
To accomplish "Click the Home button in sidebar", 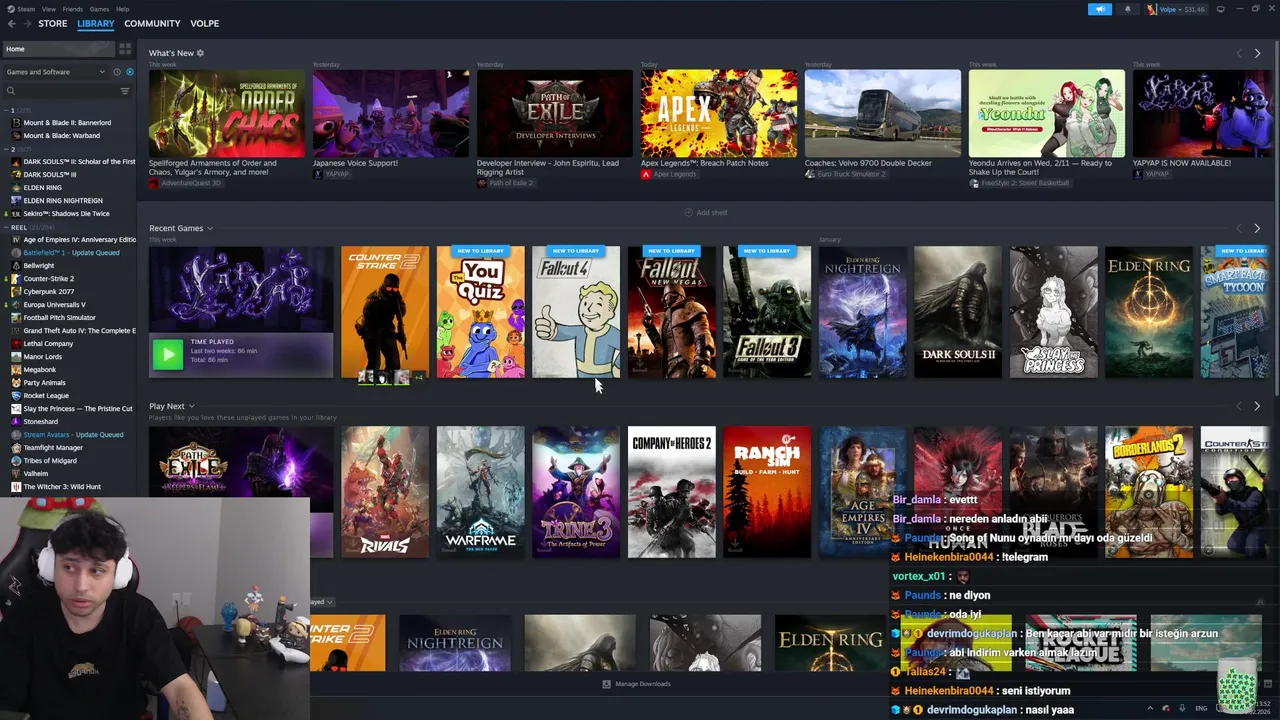I will 58,48.
